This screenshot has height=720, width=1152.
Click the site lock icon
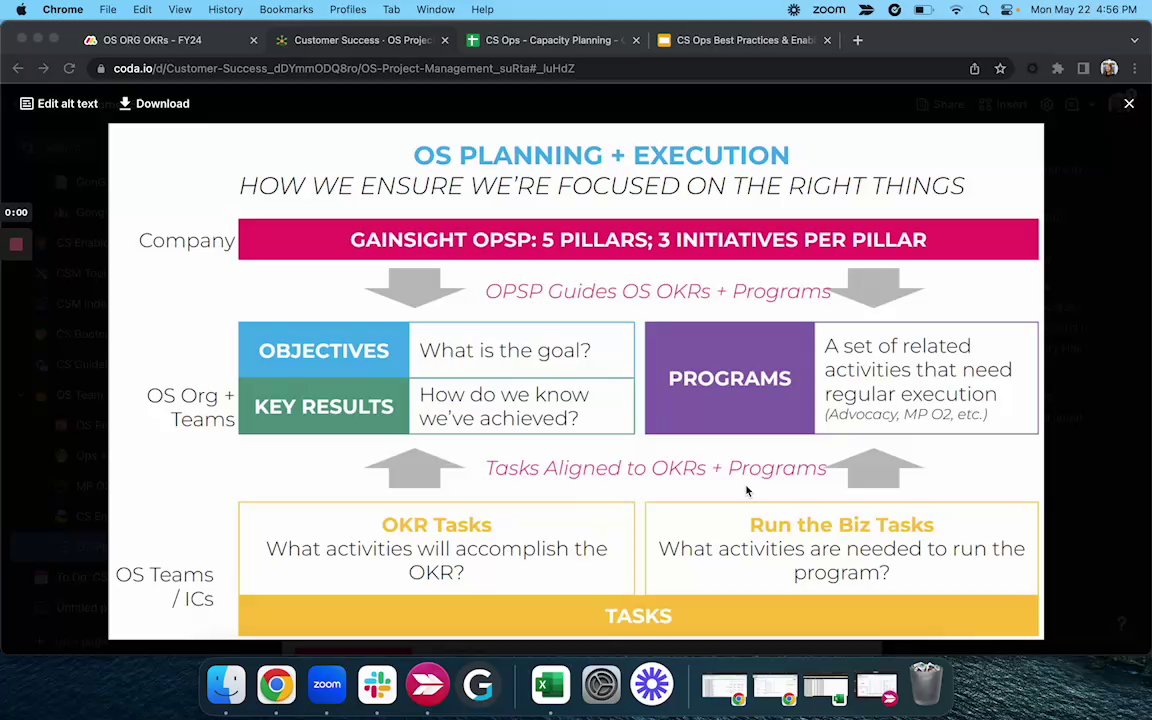click(101, 68)
